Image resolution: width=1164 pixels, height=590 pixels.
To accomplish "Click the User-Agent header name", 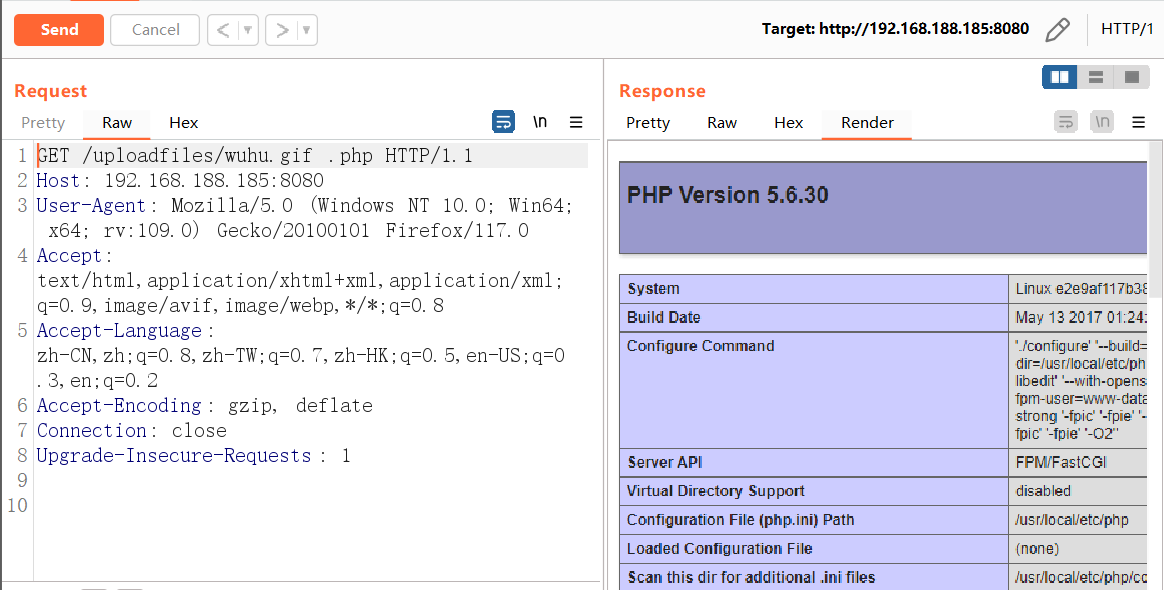I will [91, 206].
